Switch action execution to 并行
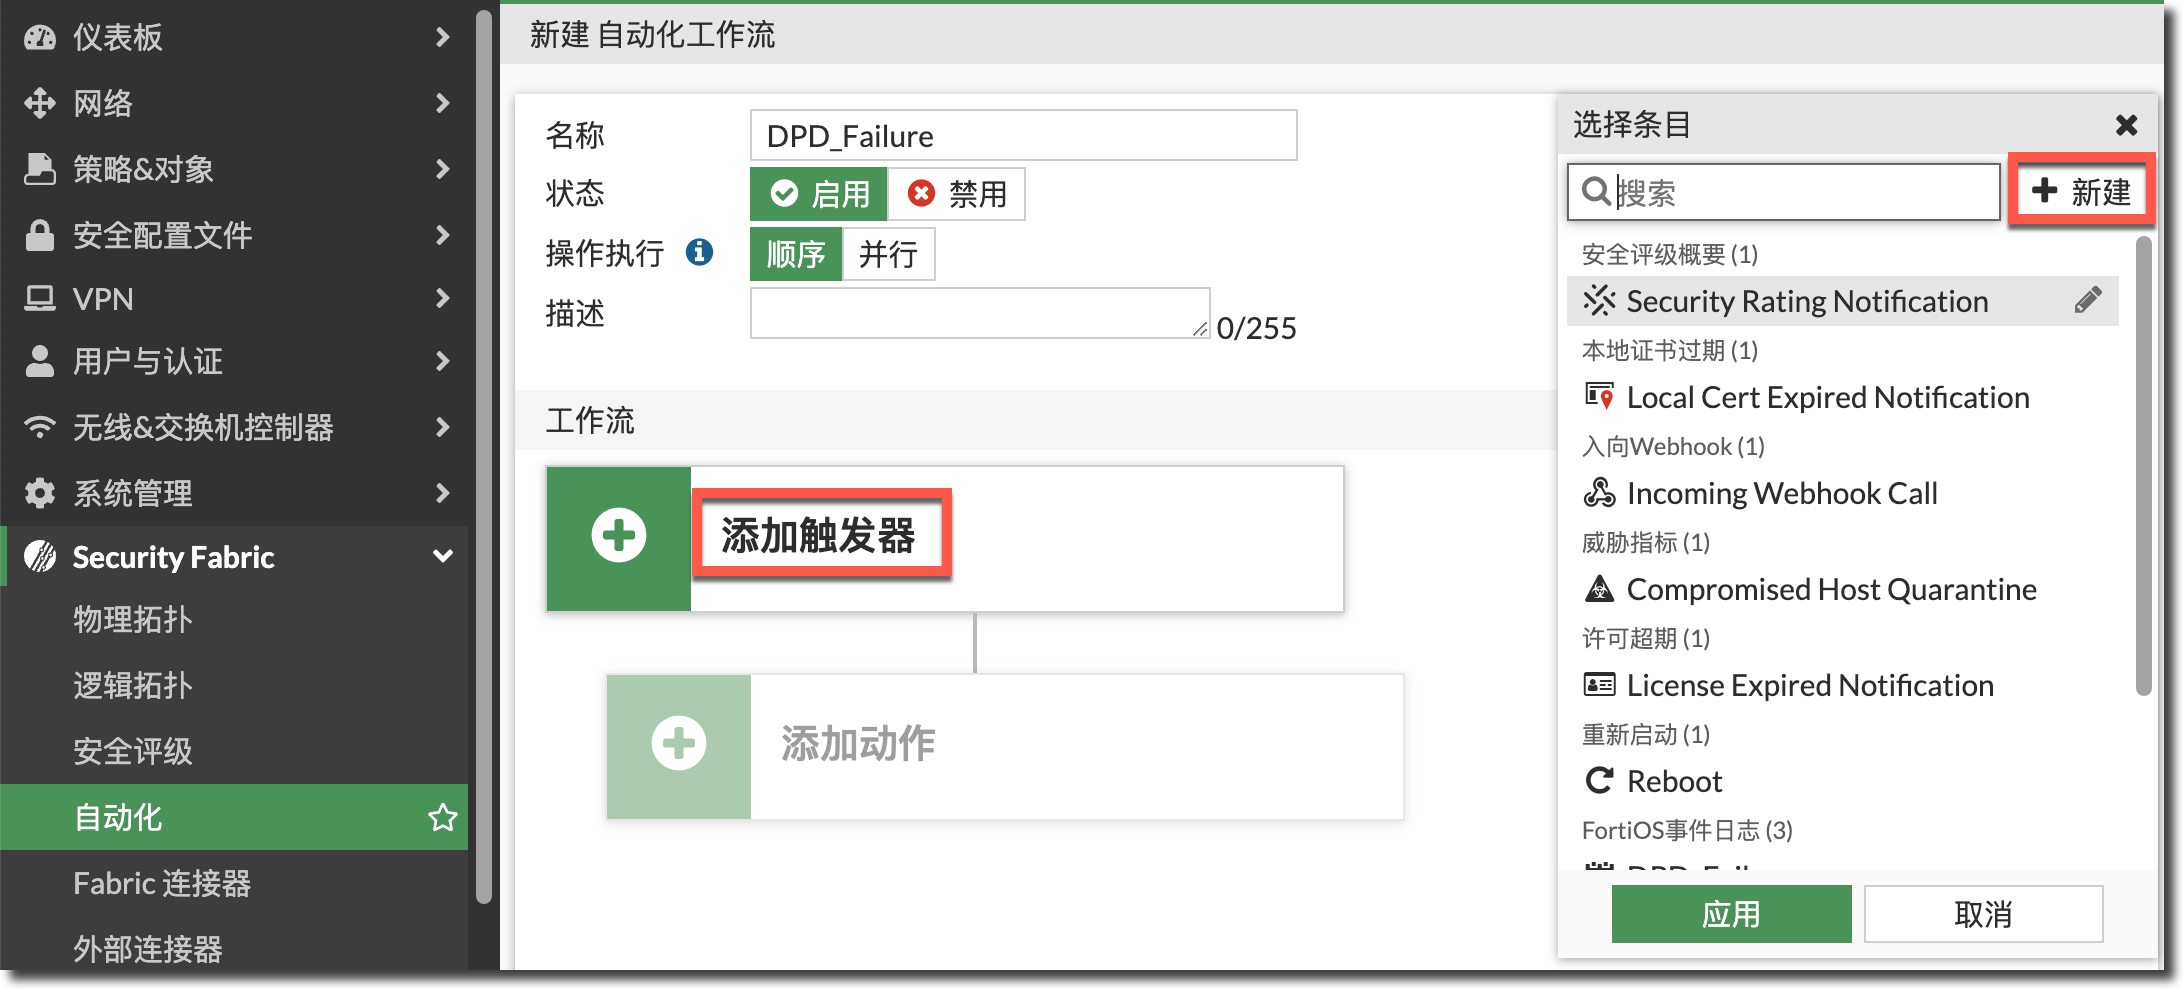 (x=888, y=254)
